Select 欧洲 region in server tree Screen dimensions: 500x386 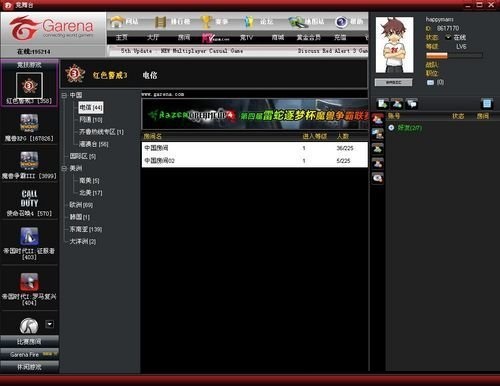pos(81,205)
